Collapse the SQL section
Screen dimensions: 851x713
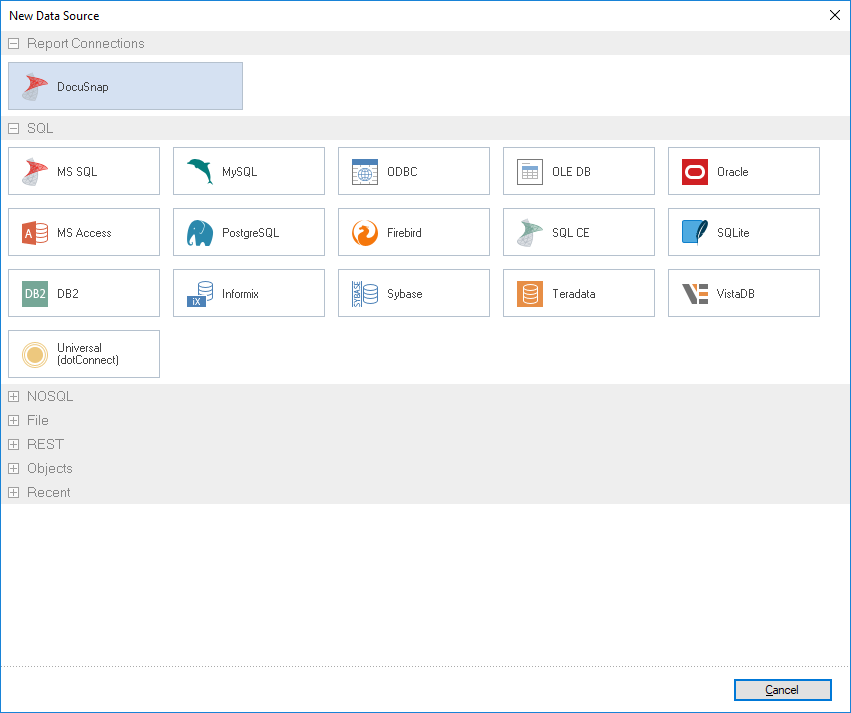(14, 129)
